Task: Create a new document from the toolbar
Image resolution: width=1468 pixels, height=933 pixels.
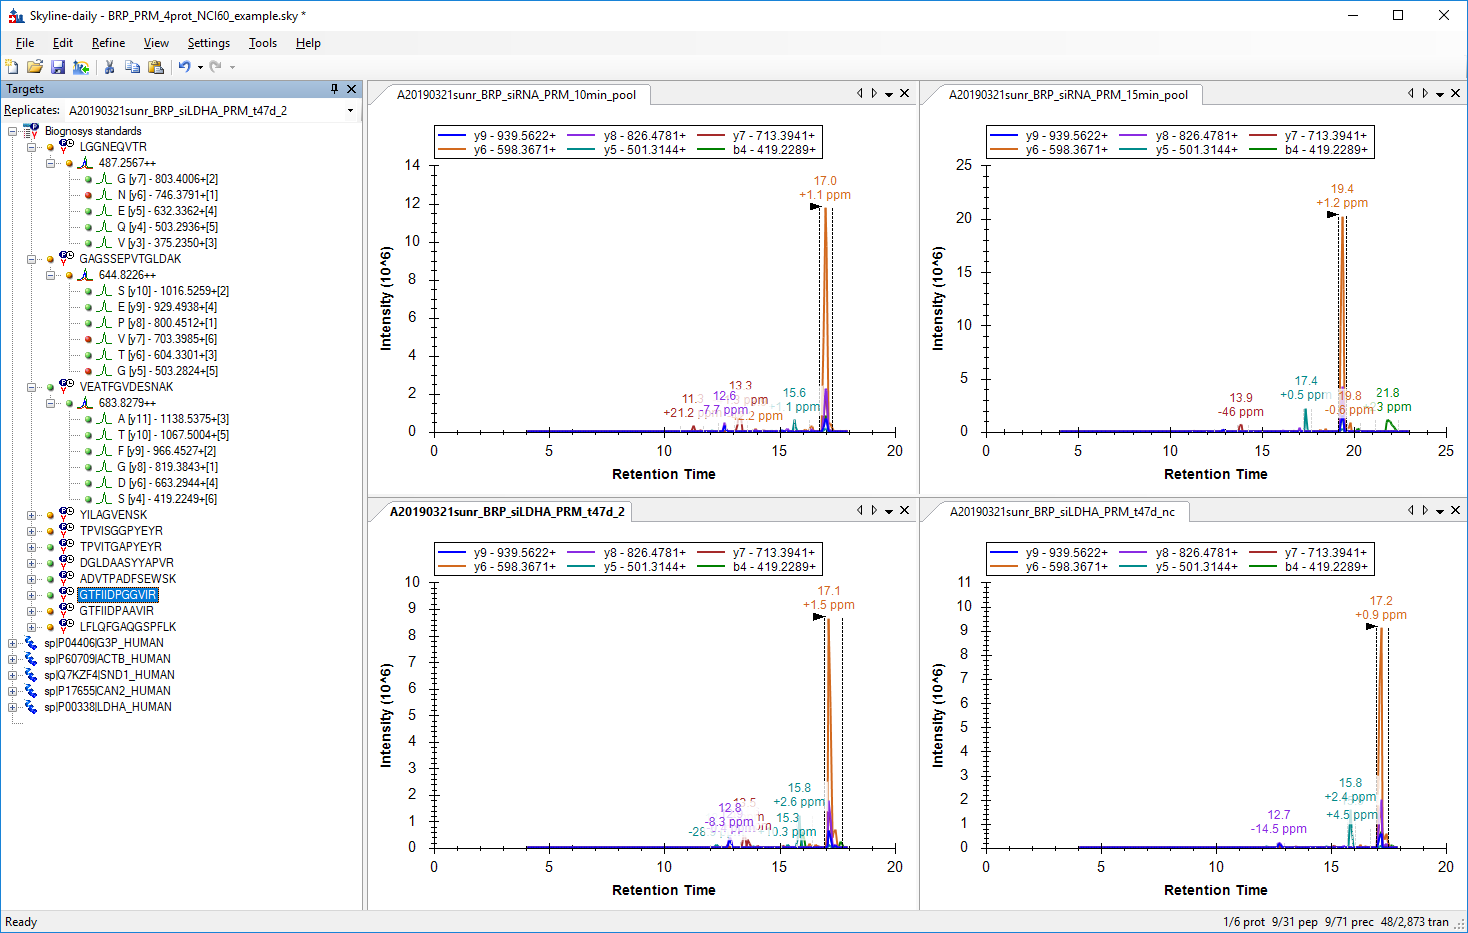Action: [12, 67]
